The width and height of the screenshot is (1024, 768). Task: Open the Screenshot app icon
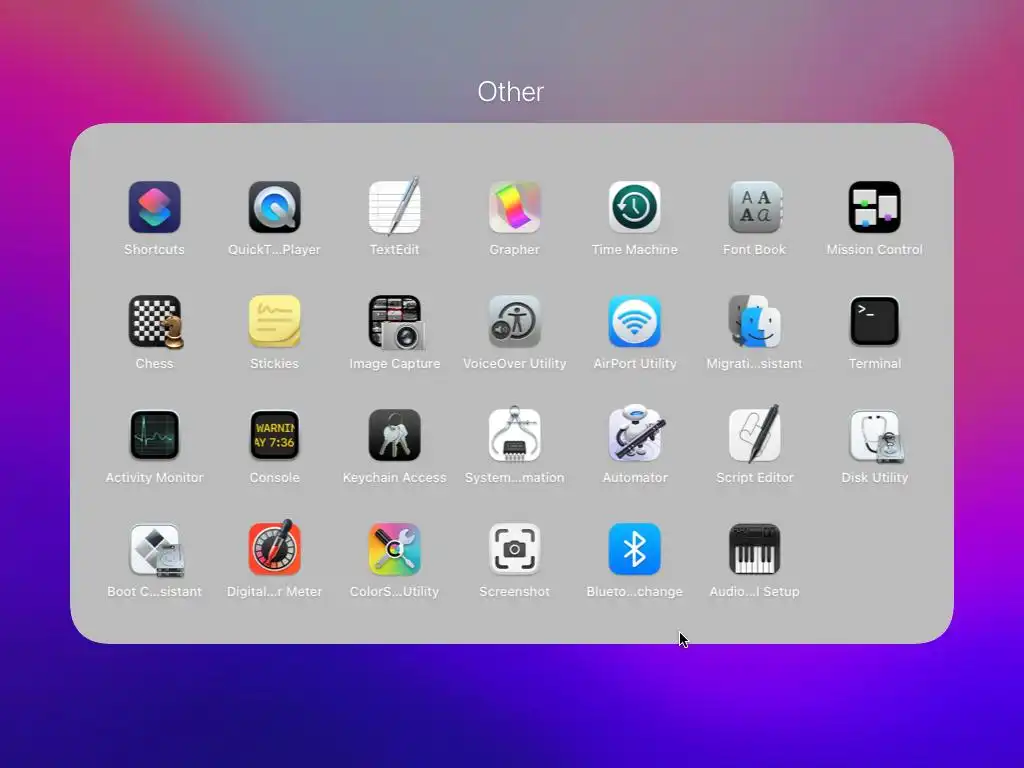pyautogui.click(x=515, y=549)
